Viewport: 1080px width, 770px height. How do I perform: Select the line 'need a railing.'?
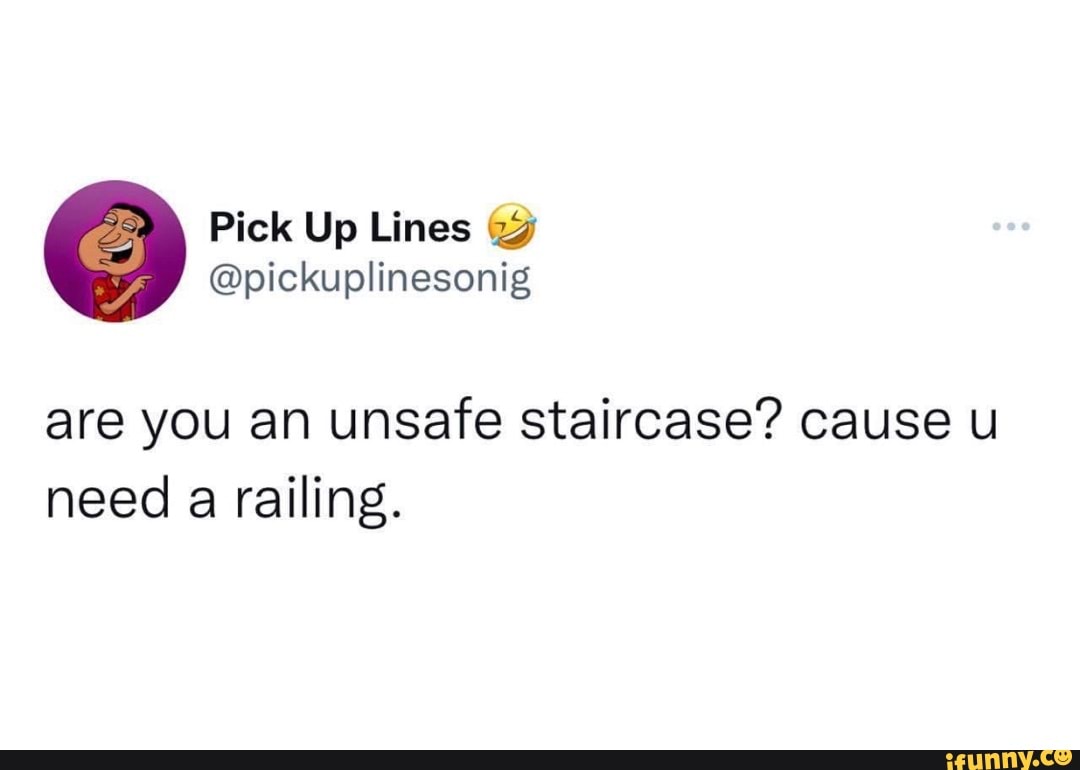(x=225, y=497)
